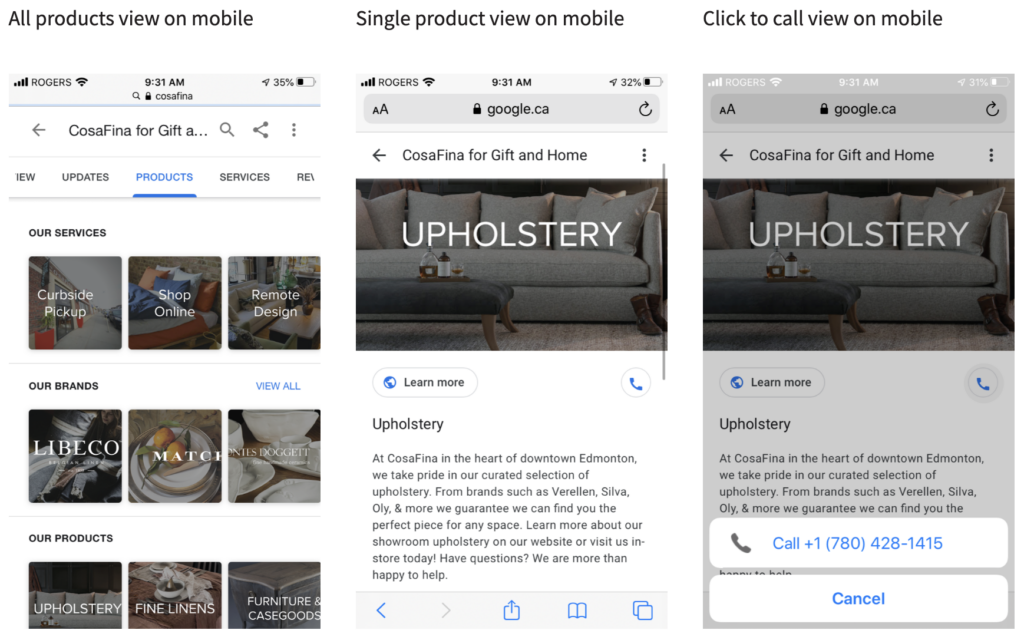The image size is (1024, 640).
Task: Open the three-dot menu in single product view
Action: coord(644,155)
